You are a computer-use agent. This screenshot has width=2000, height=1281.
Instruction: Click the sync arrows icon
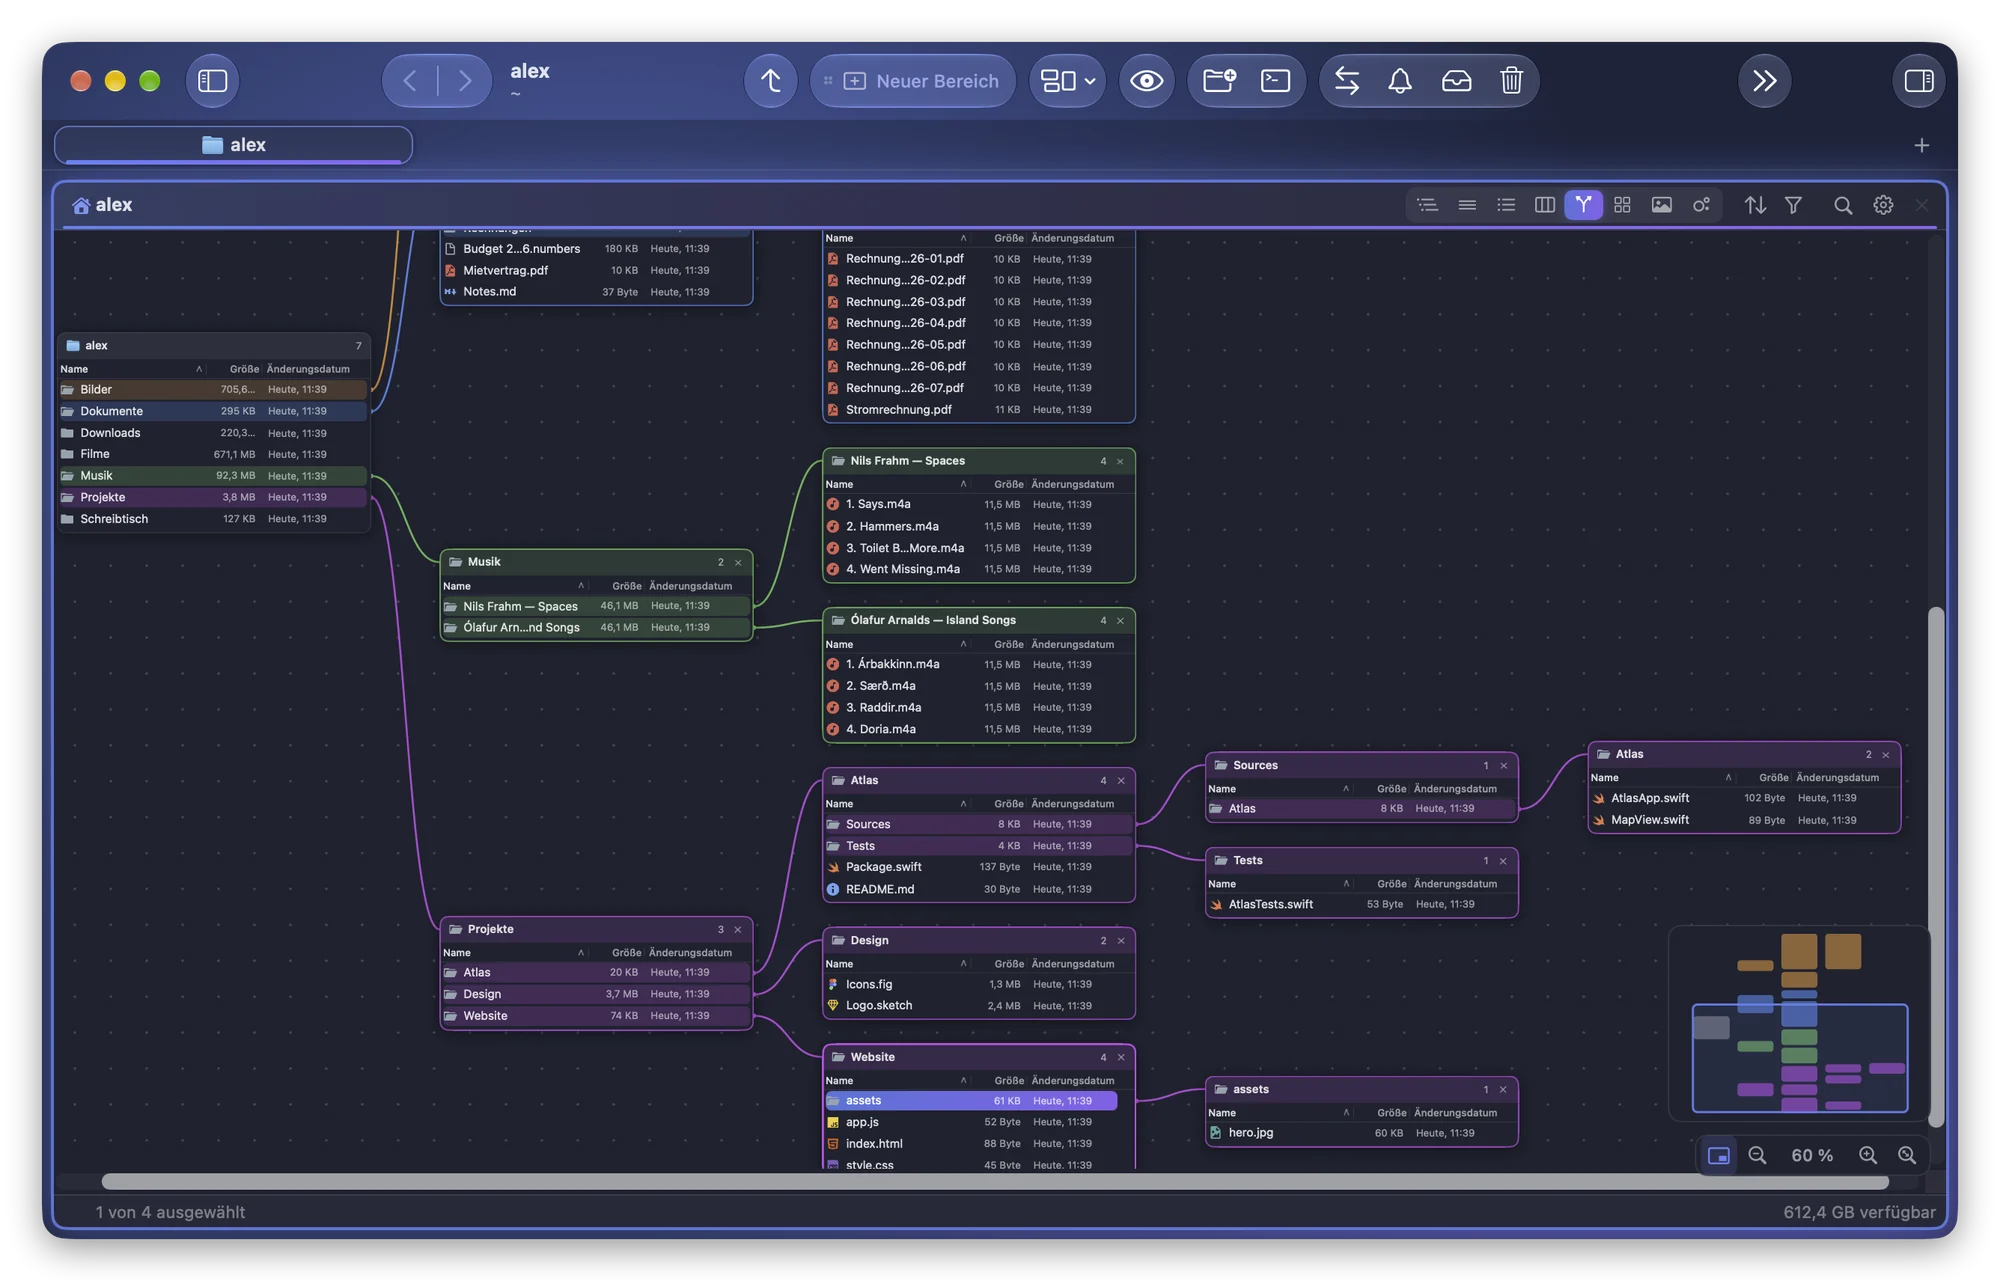[x=1347, y=81]
